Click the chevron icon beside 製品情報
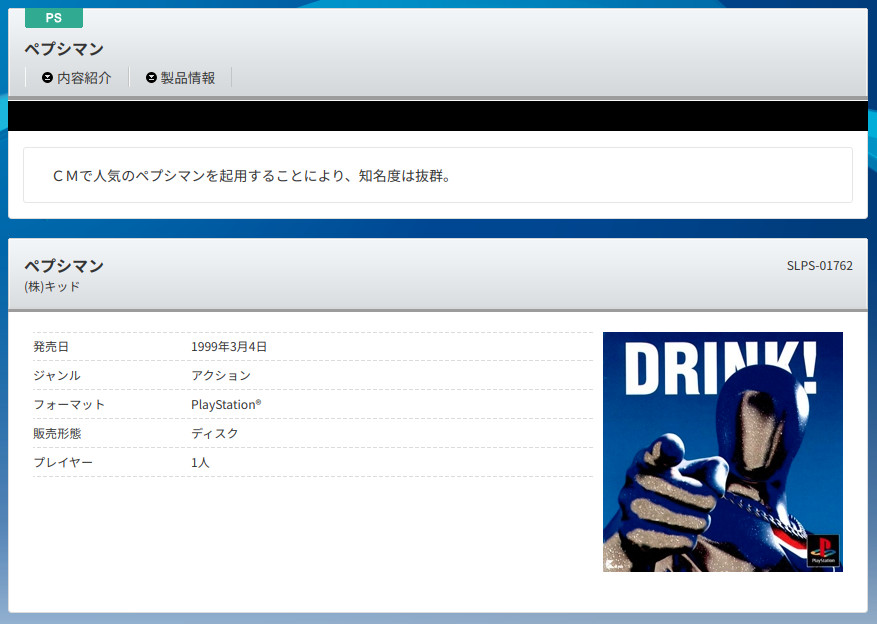 [151, 78]
